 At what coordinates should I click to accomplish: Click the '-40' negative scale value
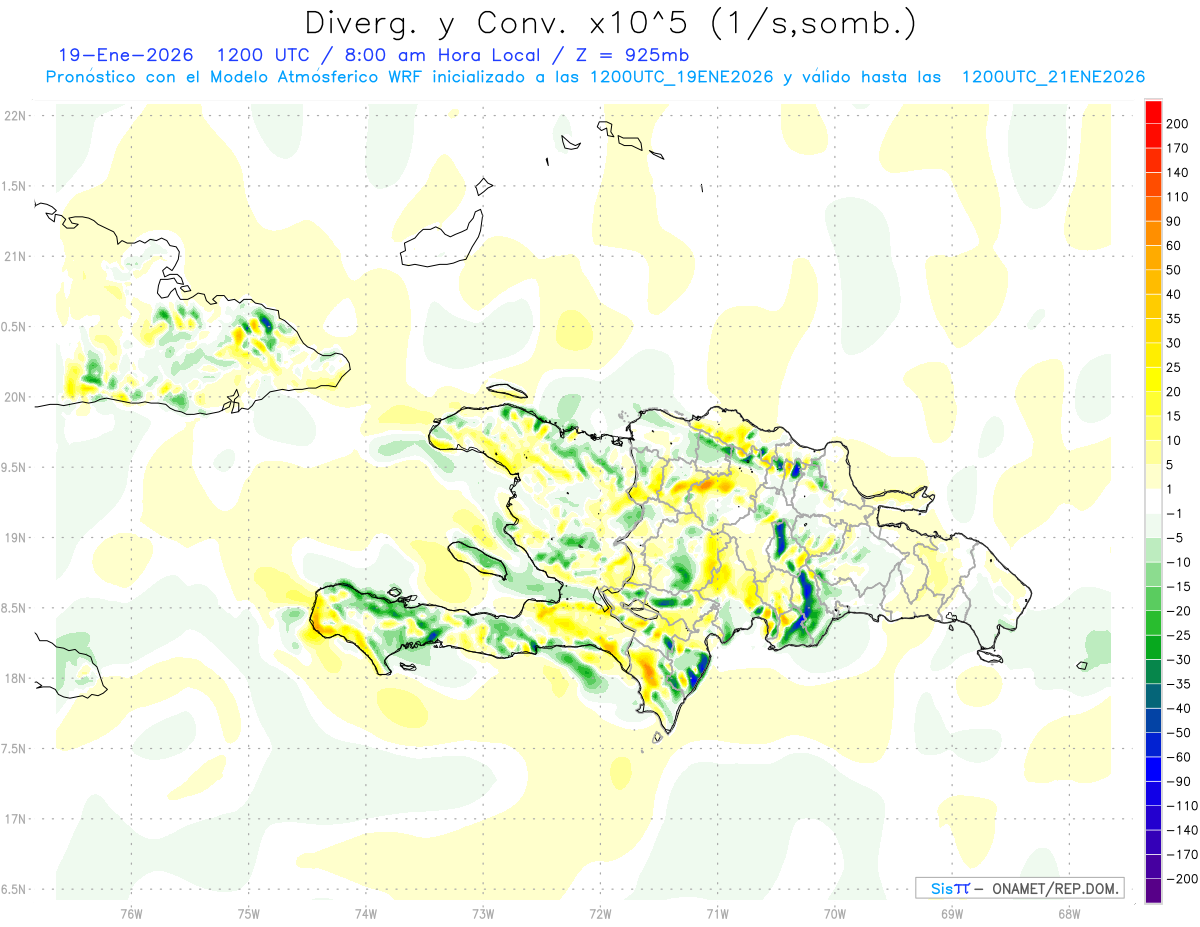tap(1179, 708)
